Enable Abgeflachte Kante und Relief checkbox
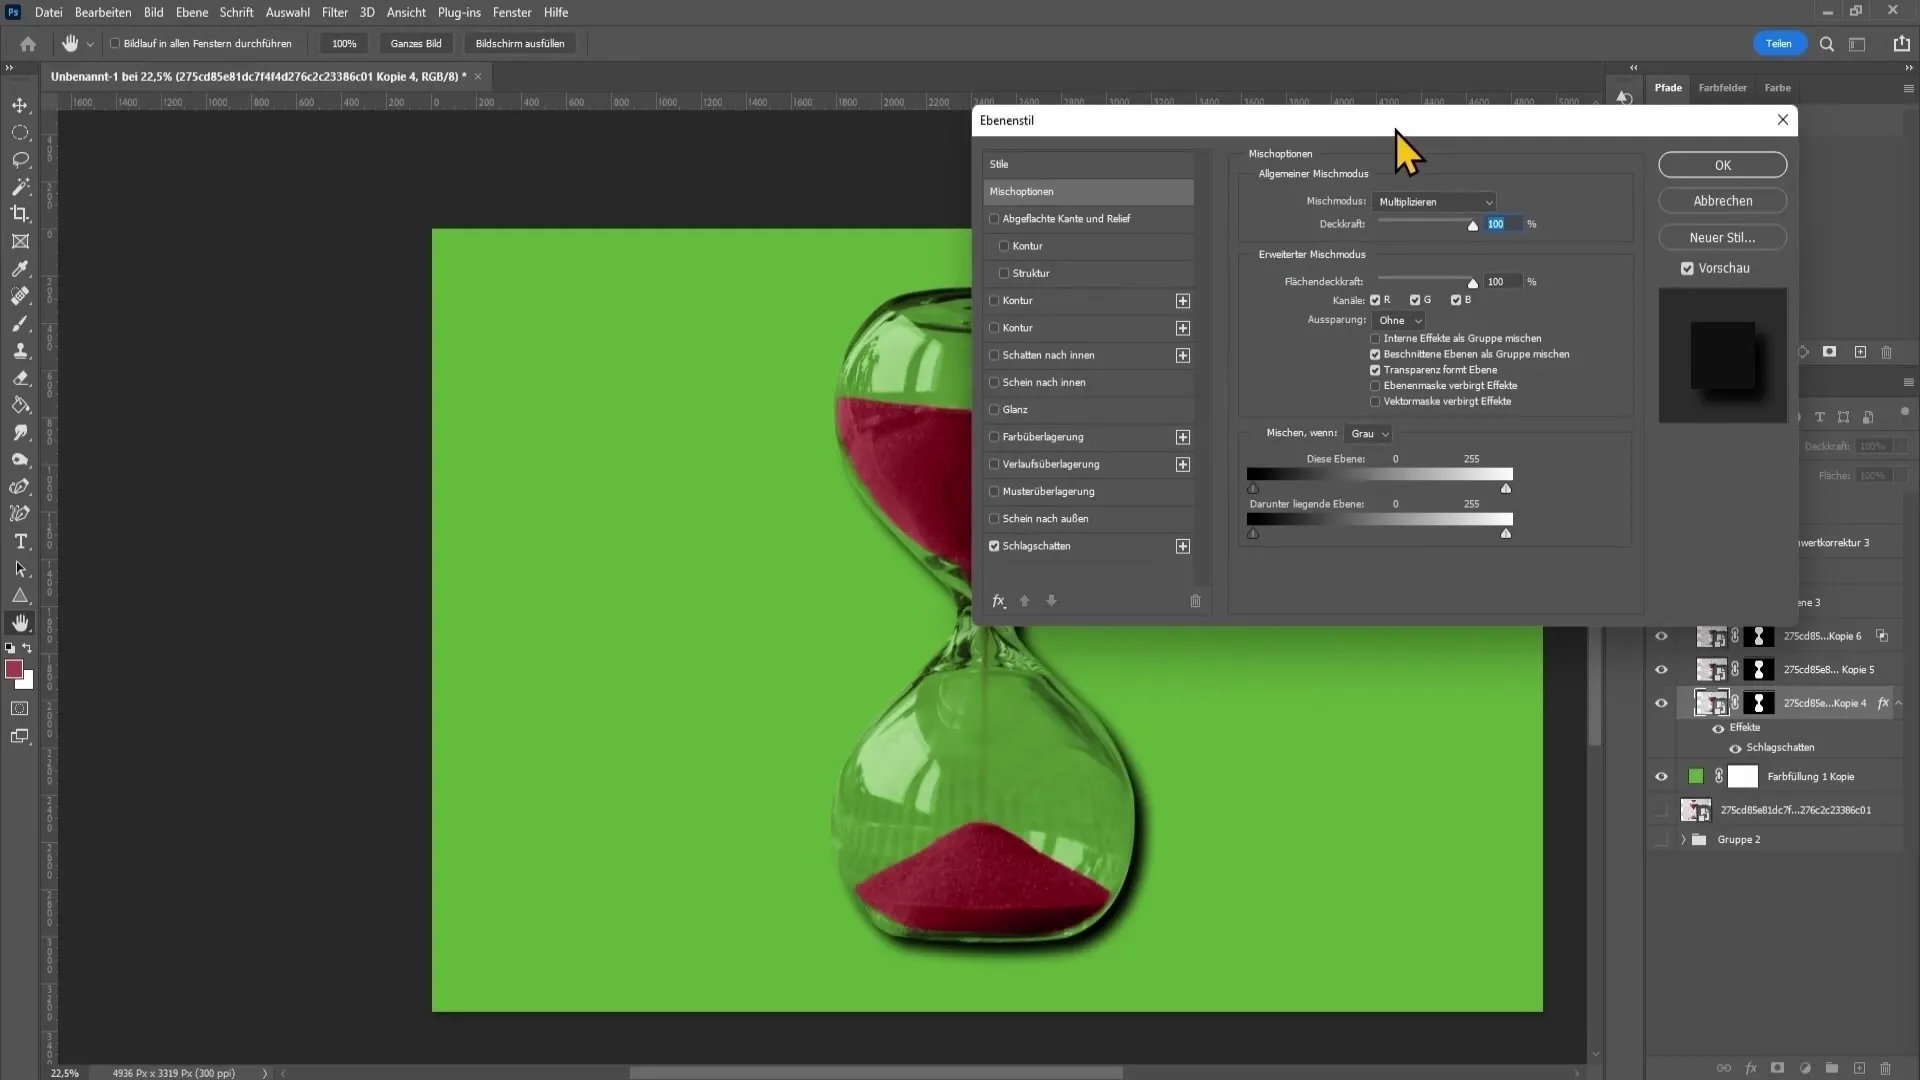The height and width of the screenshot is (1080, 1920). (x=994, y=219)
